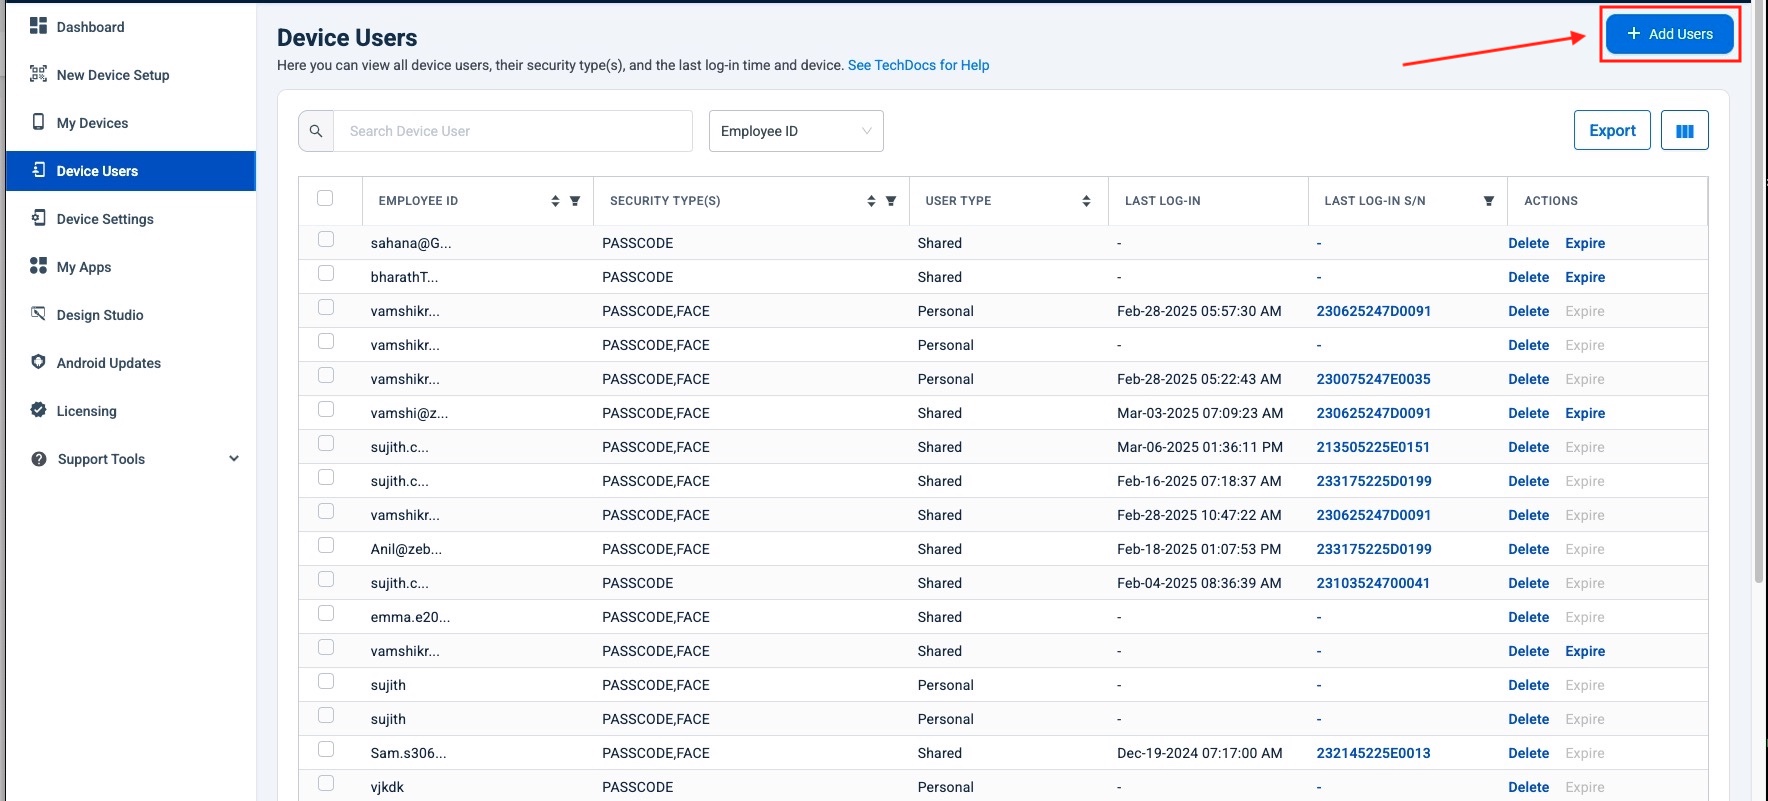Open Device Settings in the sidebar

105,219
